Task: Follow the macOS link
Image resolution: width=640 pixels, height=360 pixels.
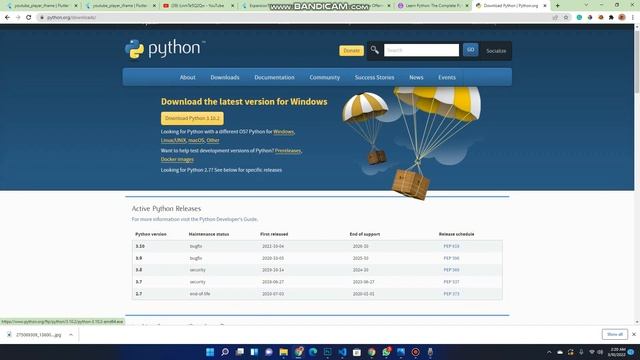Action: coord(196,140)
